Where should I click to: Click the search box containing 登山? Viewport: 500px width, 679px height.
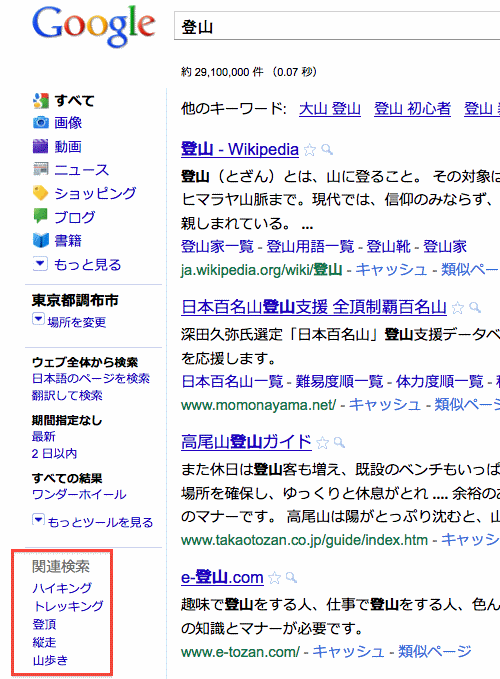pyautogui.click(x=337, y=26)
